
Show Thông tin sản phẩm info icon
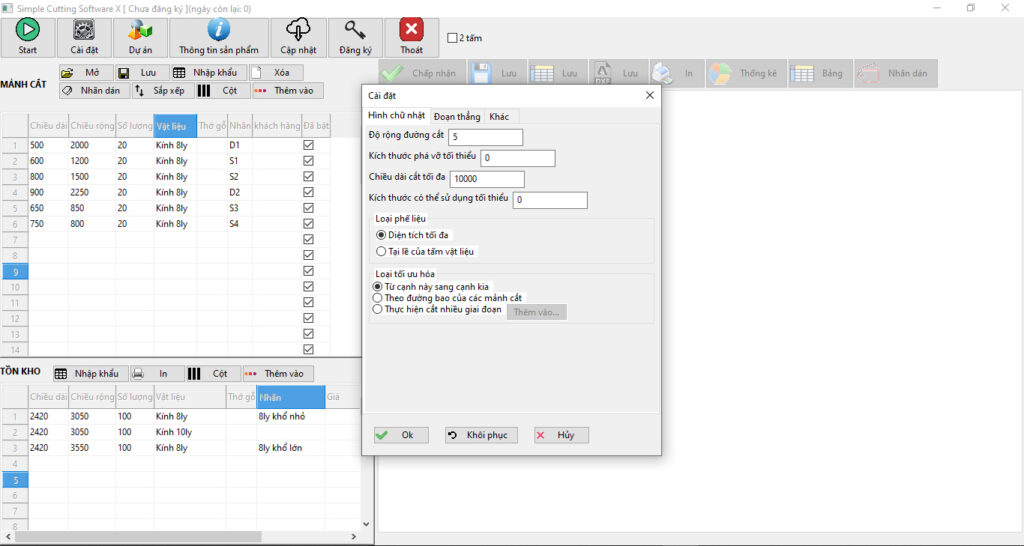click(x=219, y=30)
